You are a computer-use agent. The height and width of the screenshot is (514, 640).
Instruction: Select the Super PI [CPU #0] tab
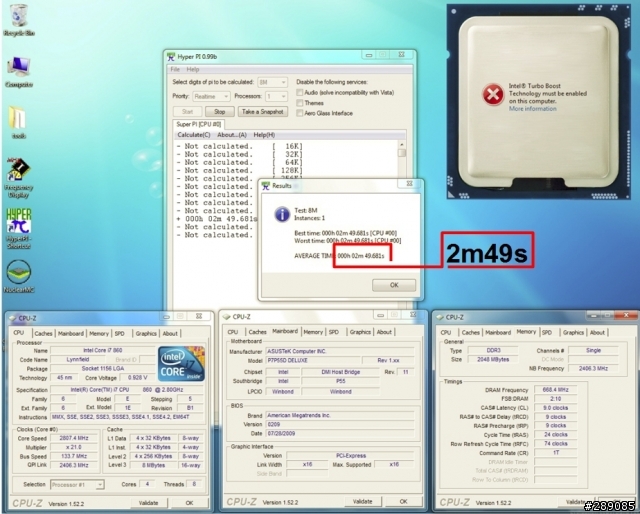(198, 124)
